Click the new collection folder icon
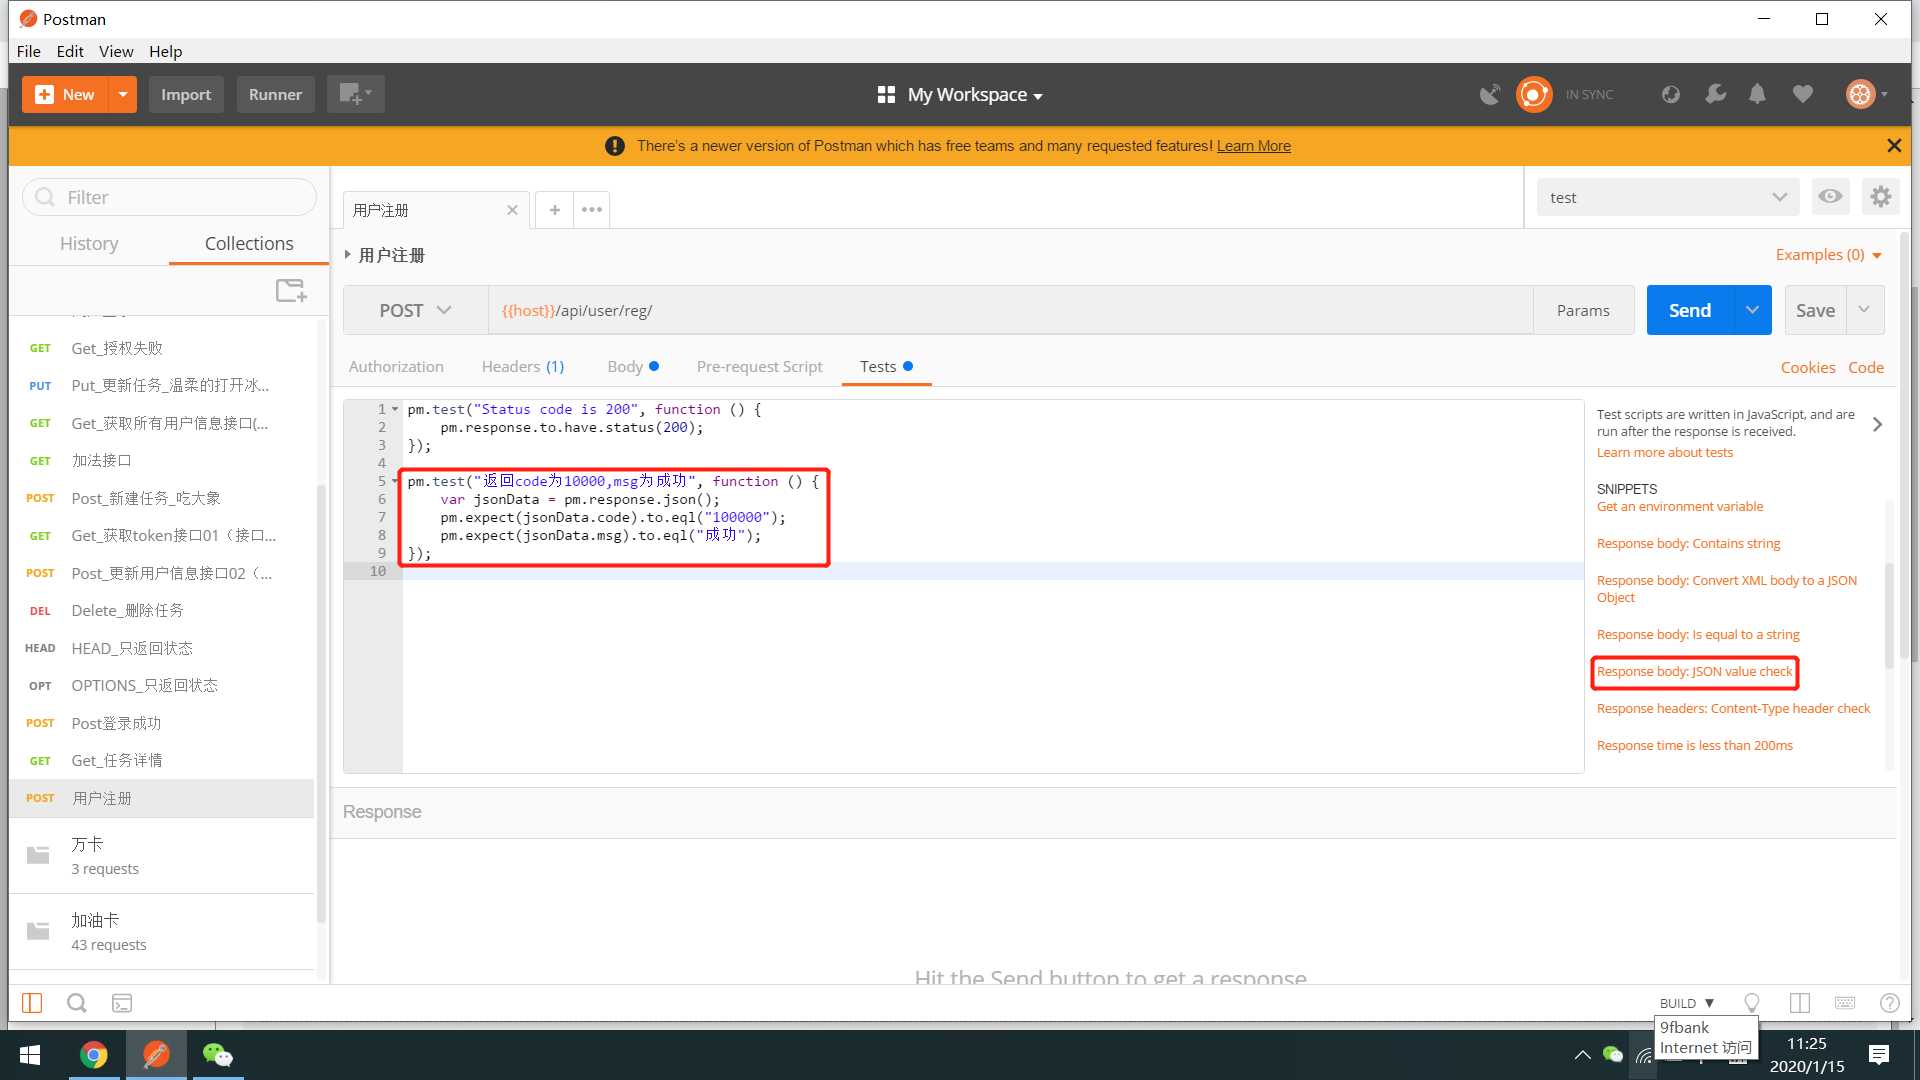Viewport: 1920px width, 1080px height. tap(291, 291)
